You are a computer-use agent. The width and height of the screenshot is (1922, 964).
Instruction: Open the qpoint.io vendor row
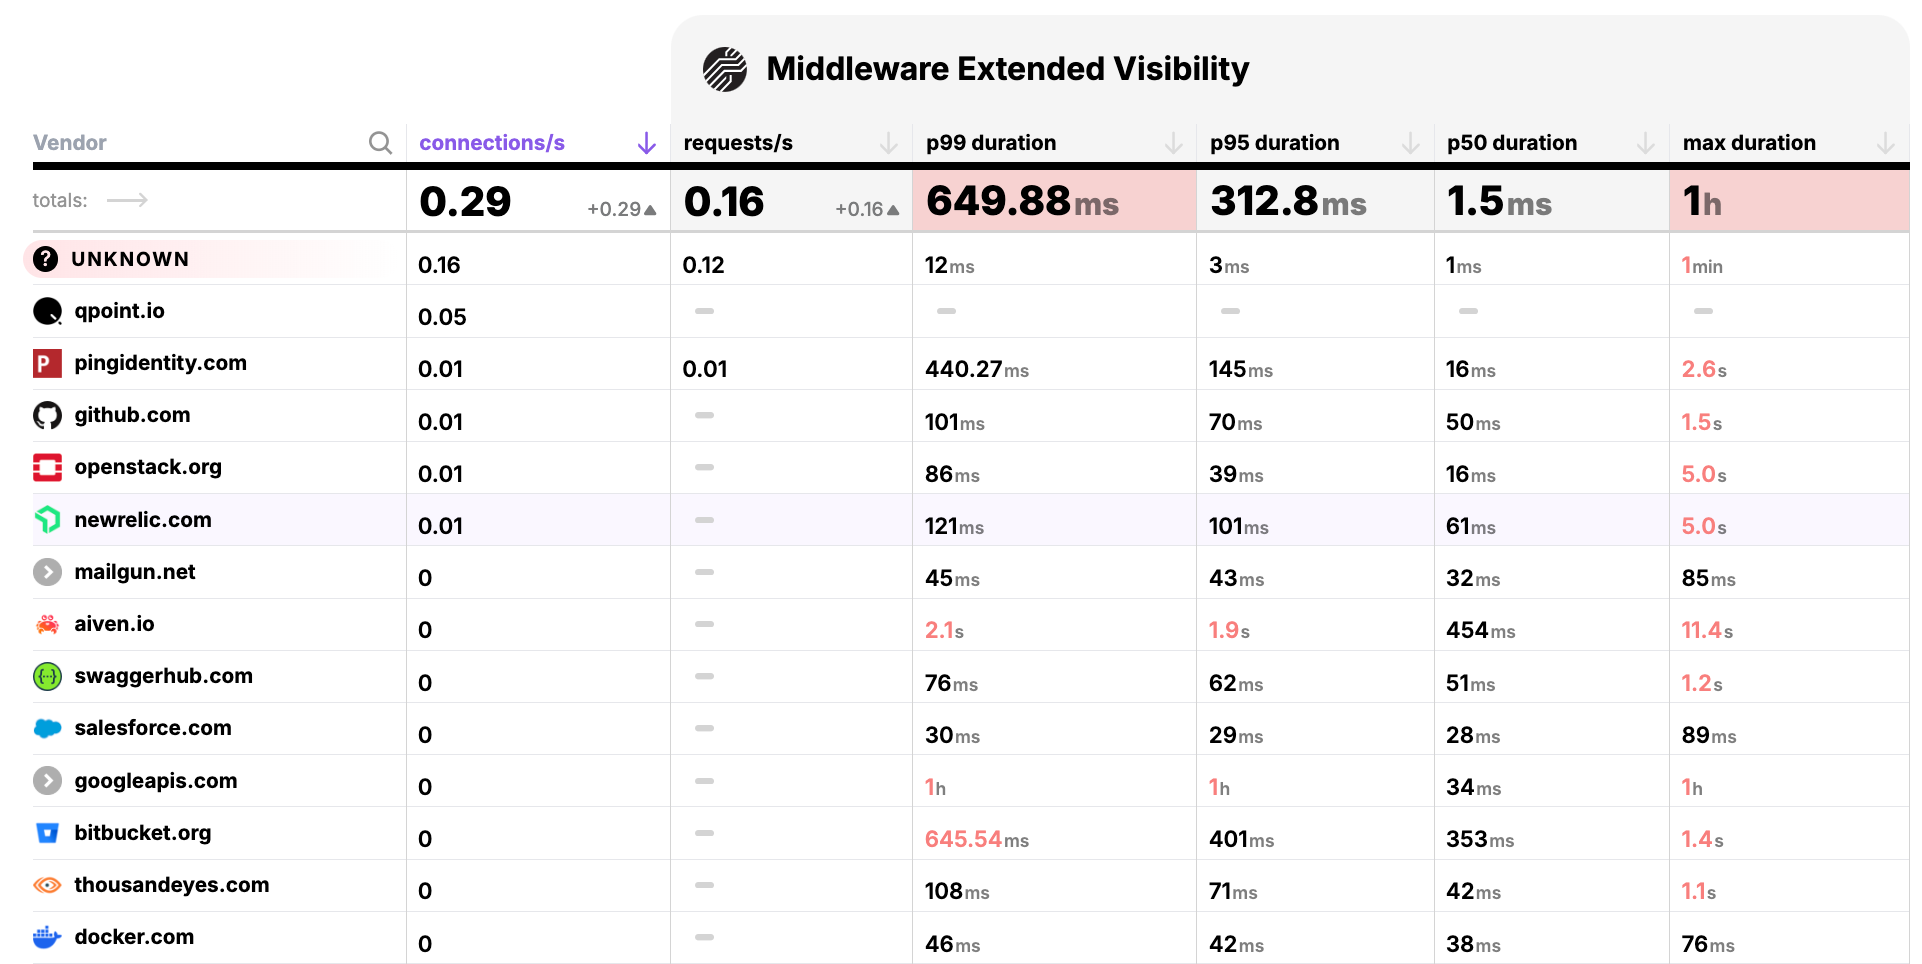click(x=119, y=311)
